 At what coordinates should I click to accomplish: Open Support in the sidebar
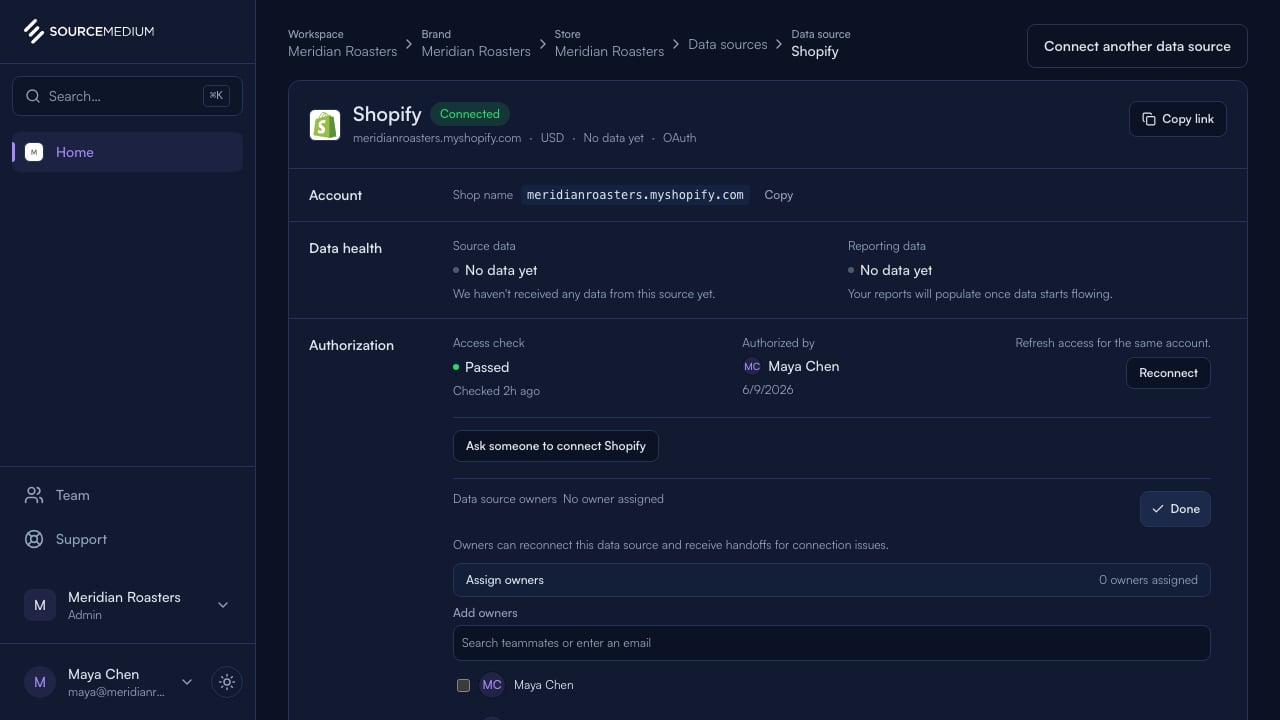(x=127, y=539)
